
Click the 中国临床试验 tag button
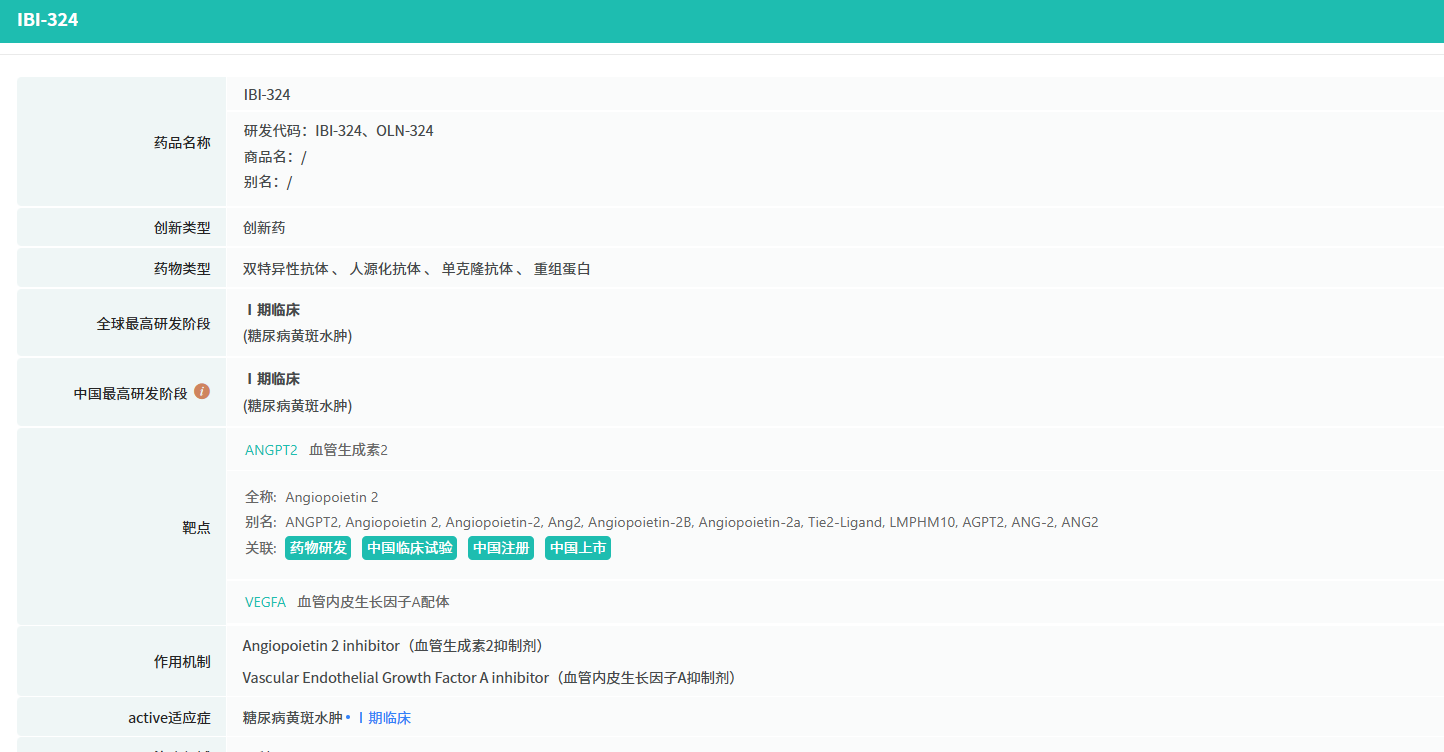click(409, 548)
